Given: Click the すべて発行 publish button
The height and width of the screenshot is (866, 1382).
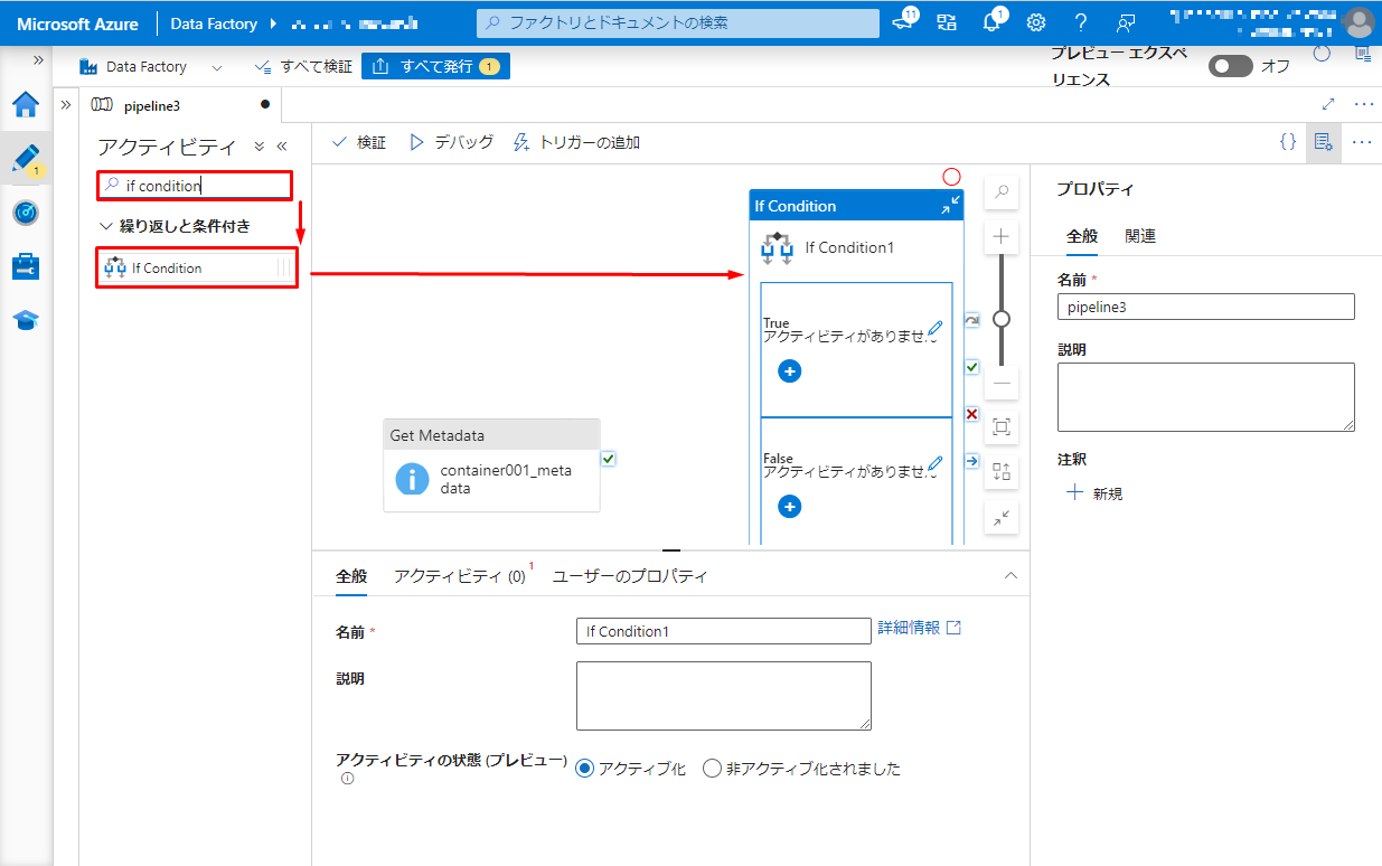Looking at the screenshot, I should tap(436, 67).
